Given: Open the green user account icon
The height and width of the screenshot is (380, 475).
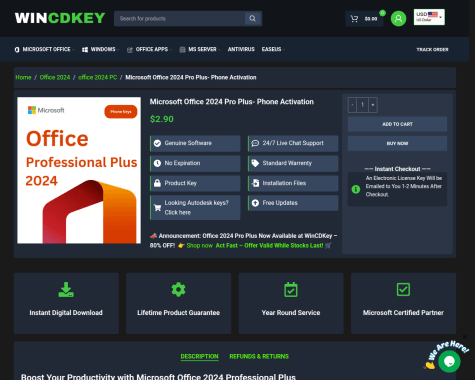Looking at the screenshot, I should pos(398,18).
